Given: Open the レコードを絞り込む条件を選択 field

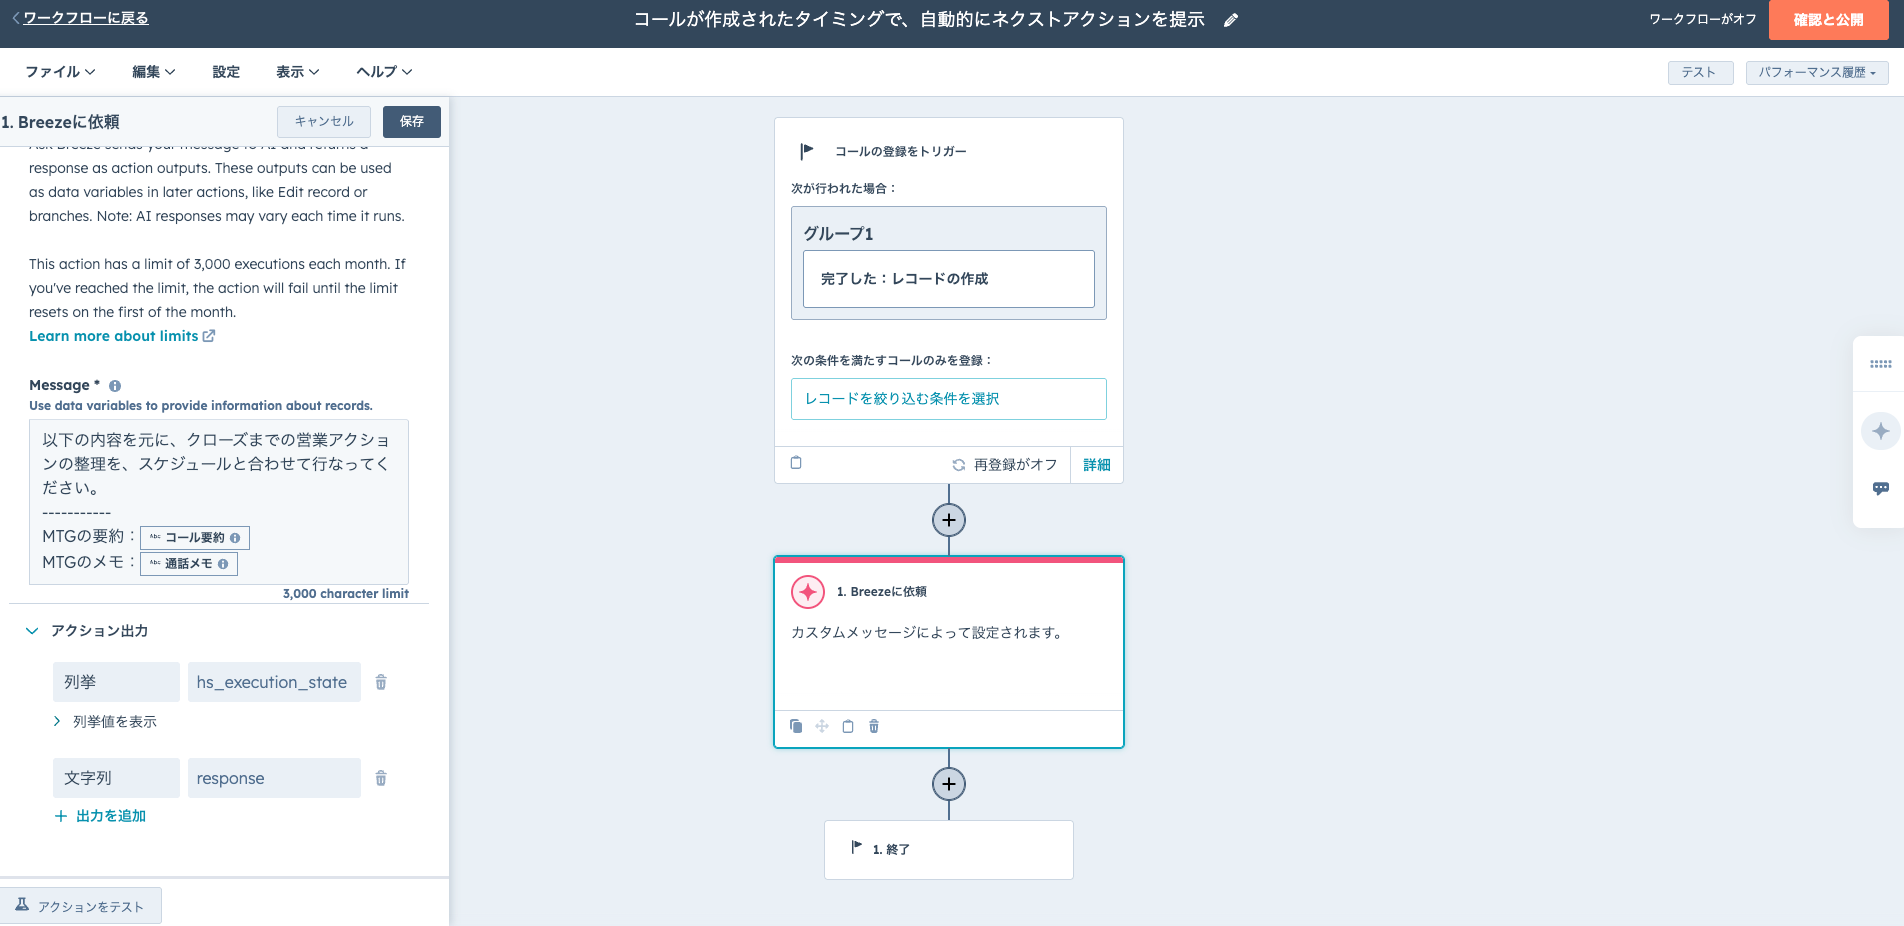Looking at the screenshot, I should pos(948,399).
